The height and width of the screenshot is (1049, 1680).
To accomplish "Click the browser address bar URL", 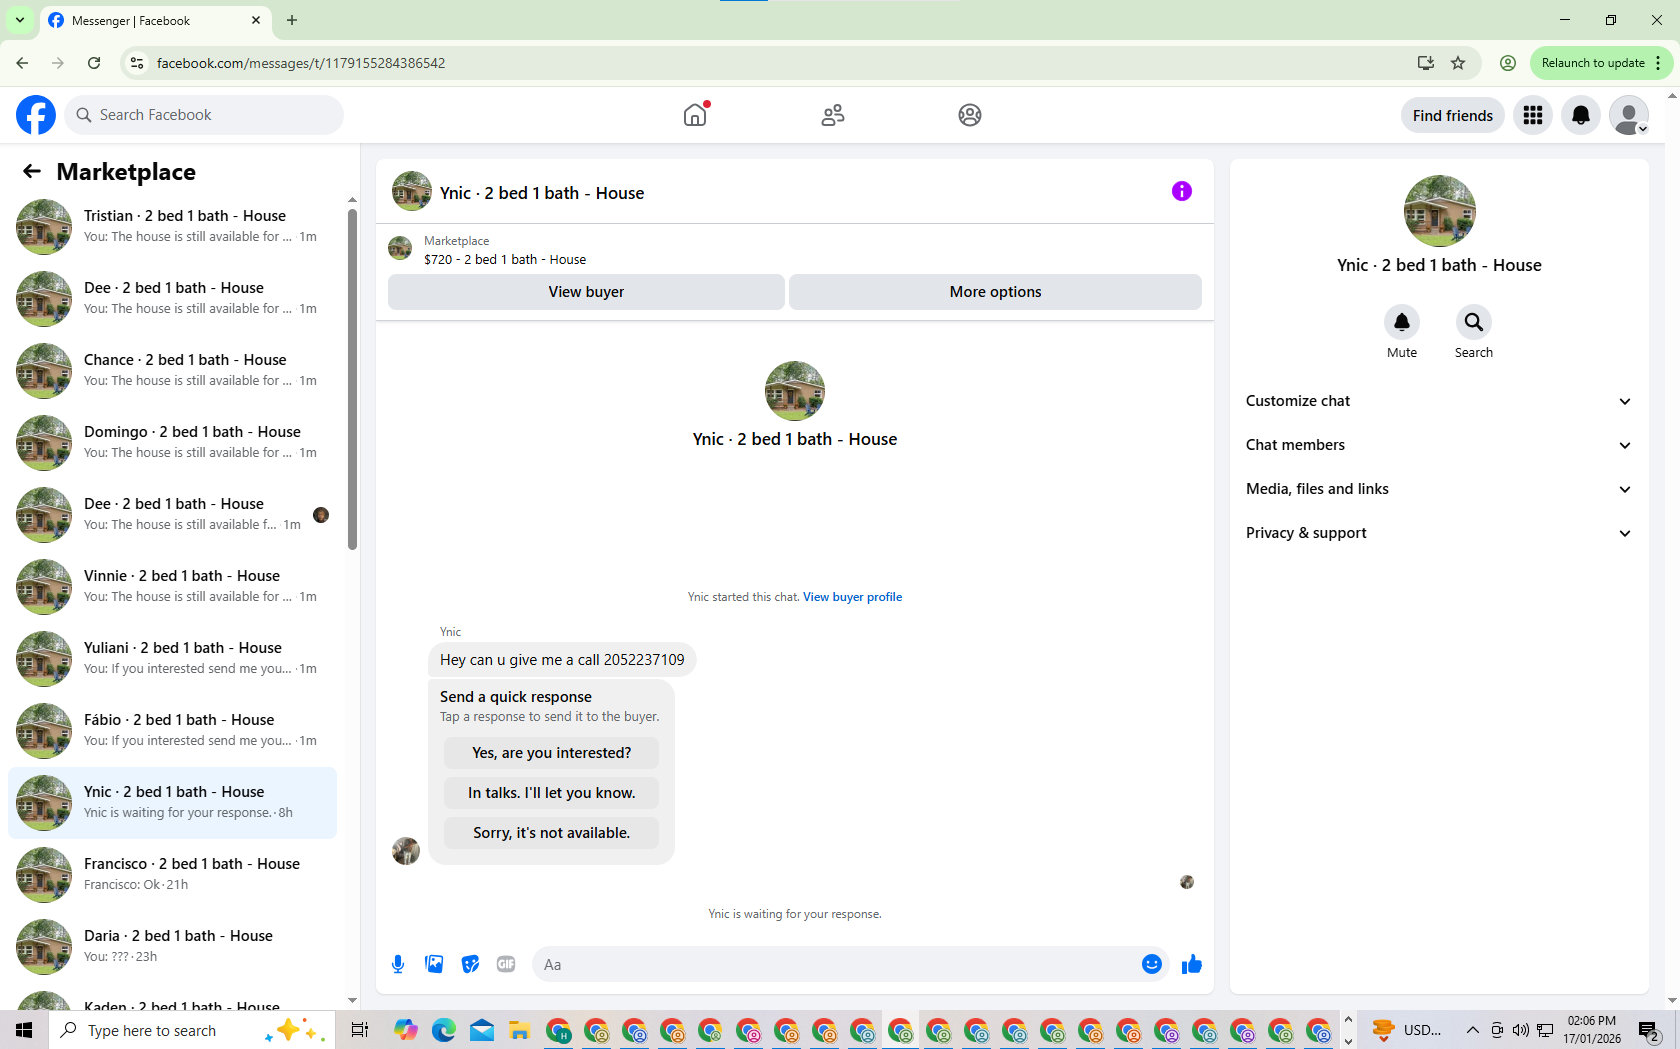I will 301,63.
